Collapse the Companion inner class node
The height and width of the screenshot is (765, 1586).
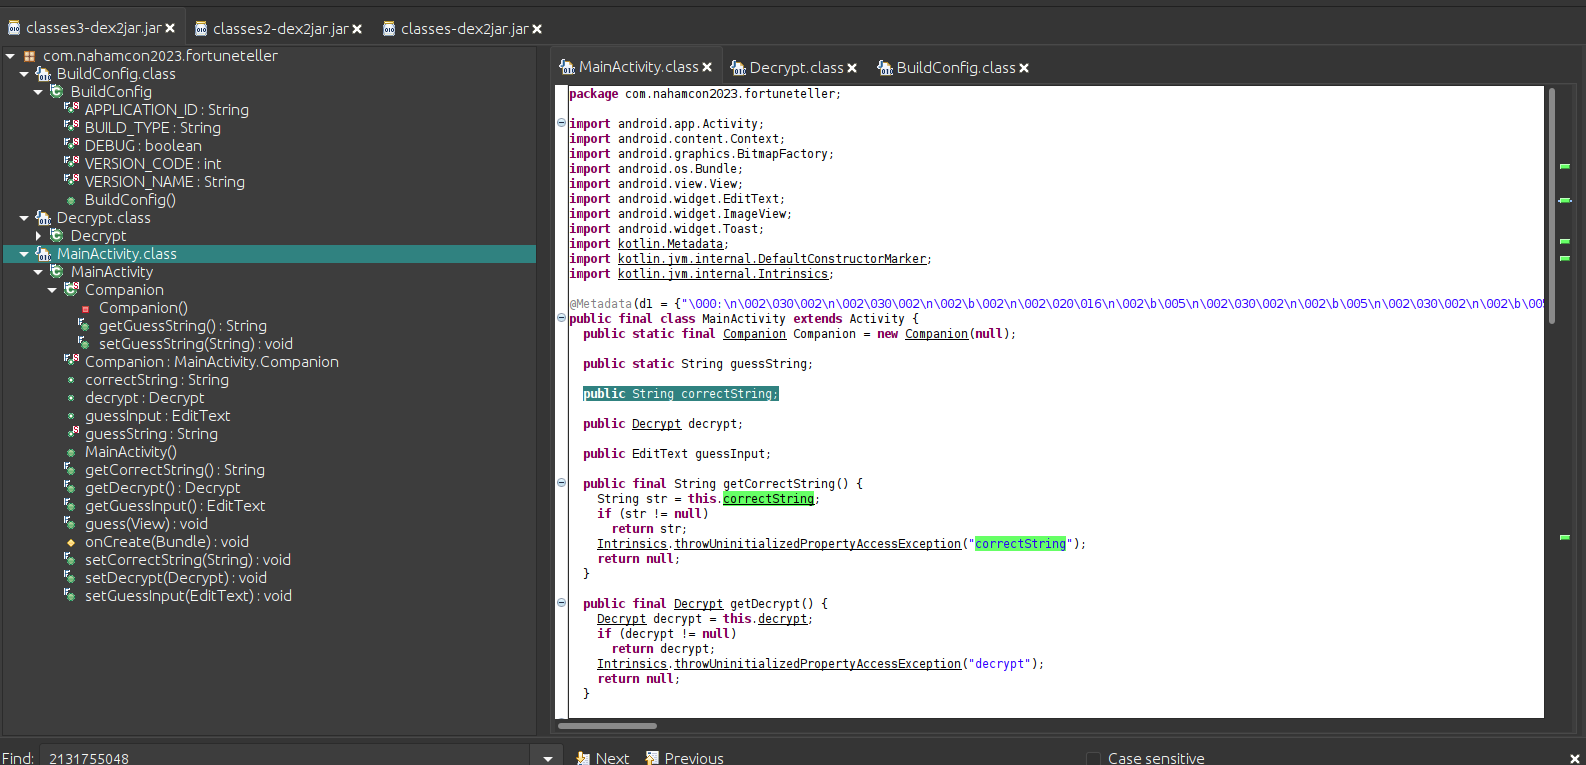point(52,290)
